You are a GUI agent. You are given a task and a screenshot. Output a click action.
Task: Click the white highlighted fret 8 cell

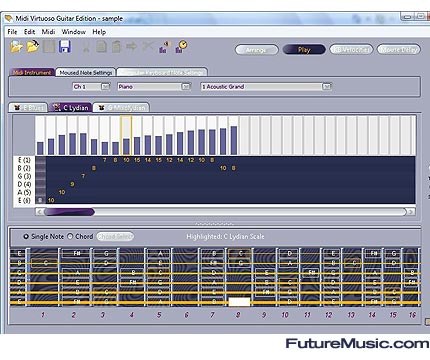(x=239, y=302)
